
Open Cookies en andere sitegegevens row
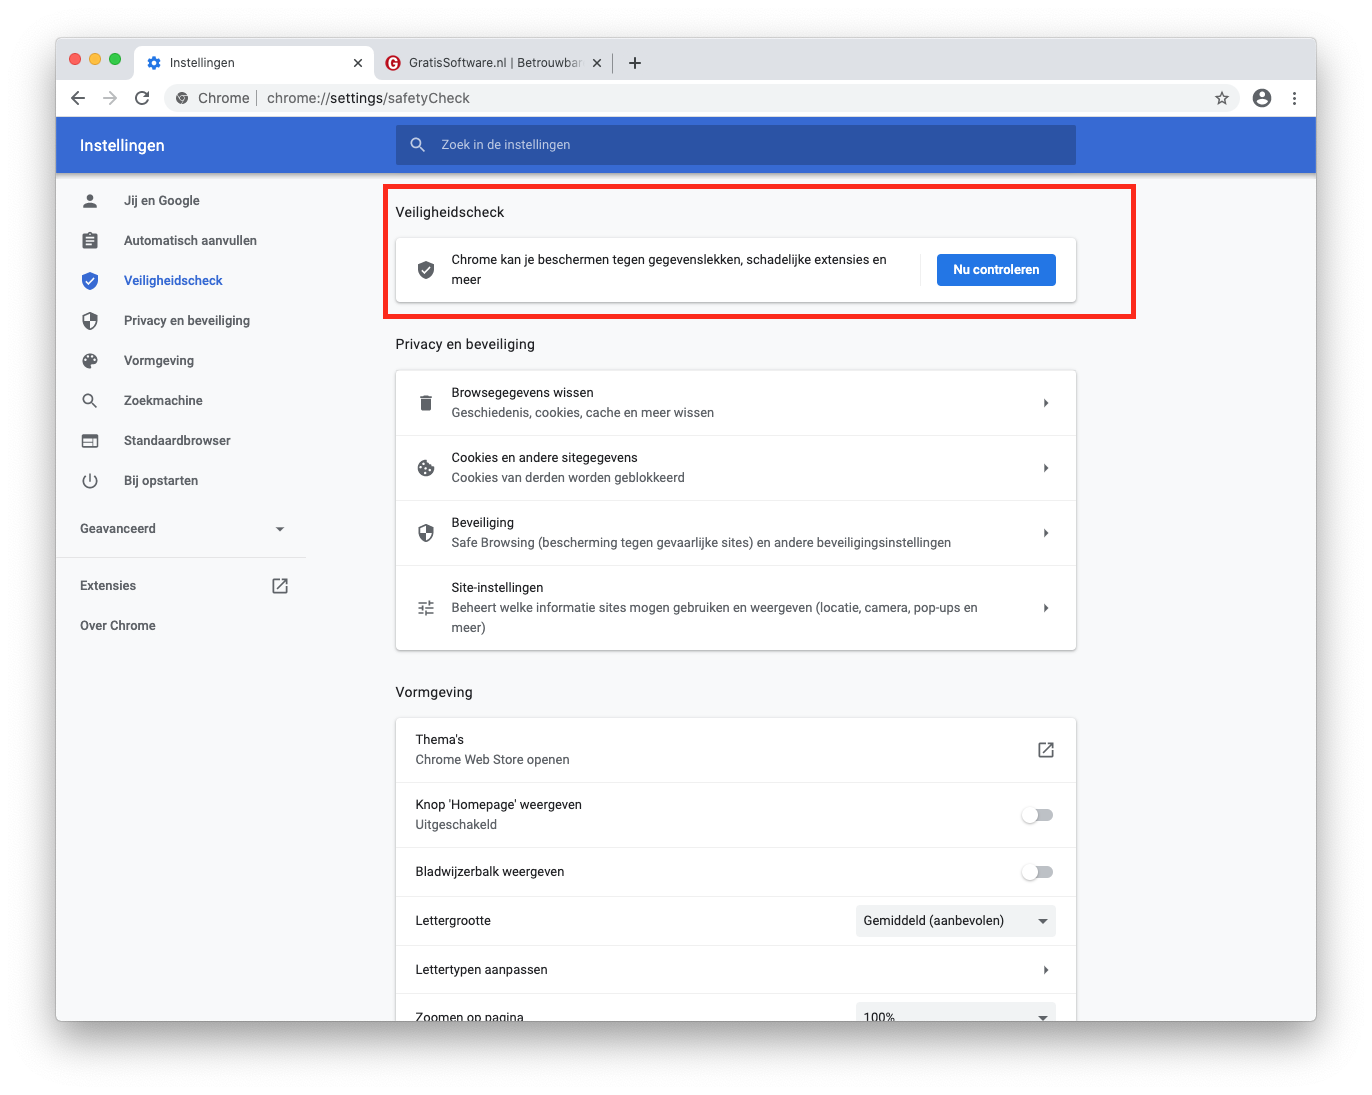coord(735,468)
